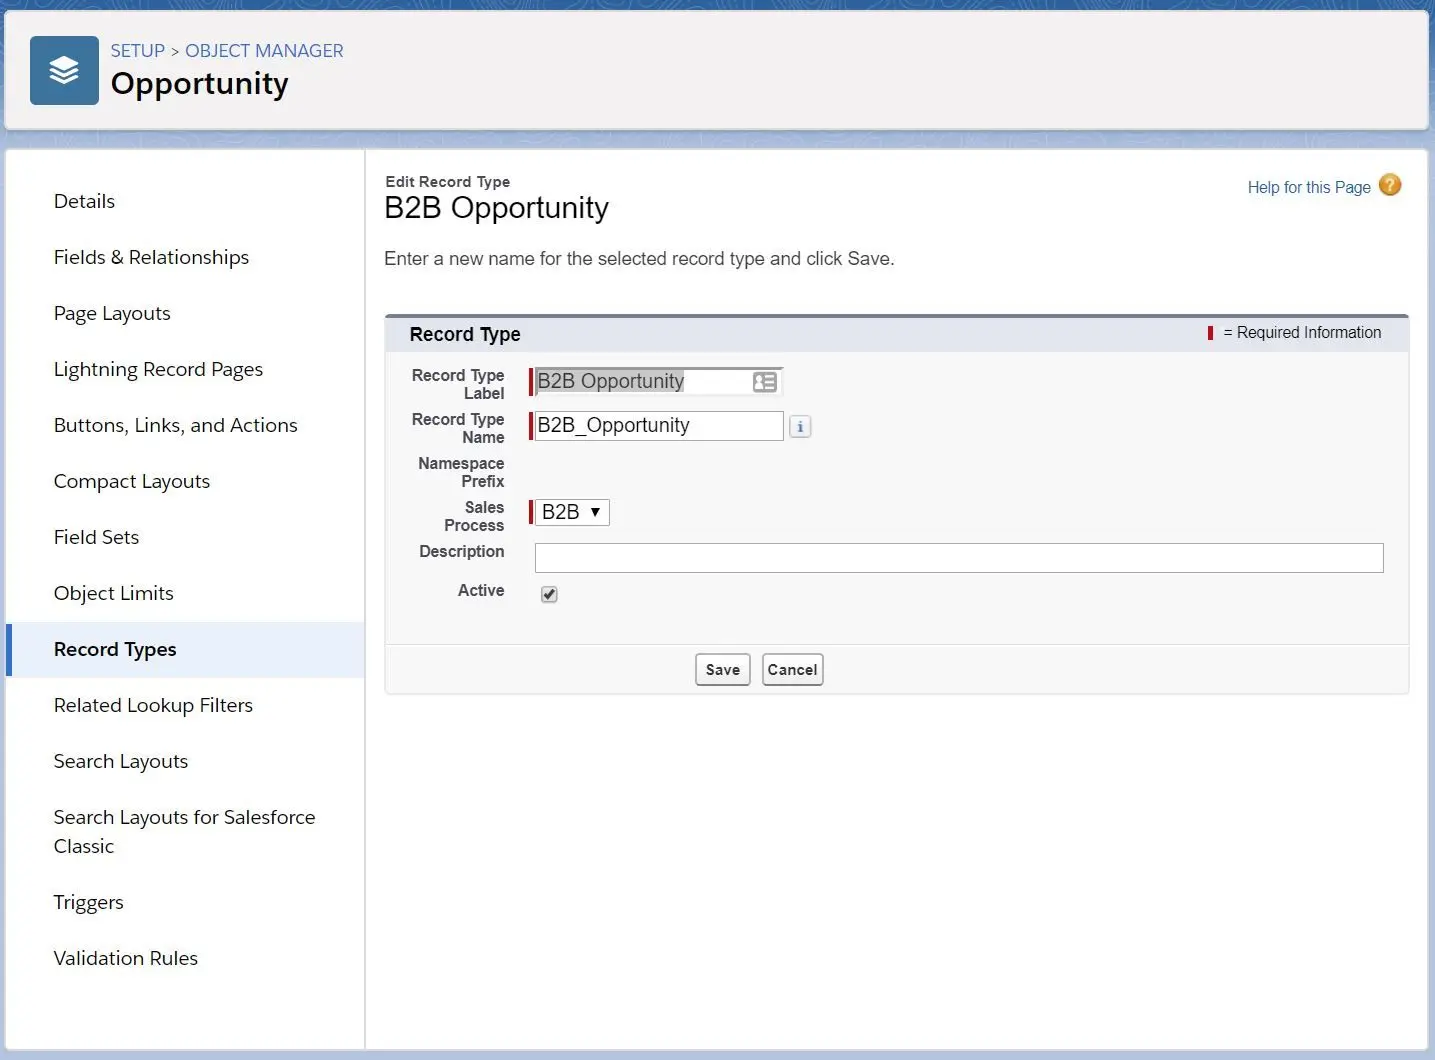Toggle the Active checkbox
This screenshot has width=1435, height=1060.
pos(549,594)
